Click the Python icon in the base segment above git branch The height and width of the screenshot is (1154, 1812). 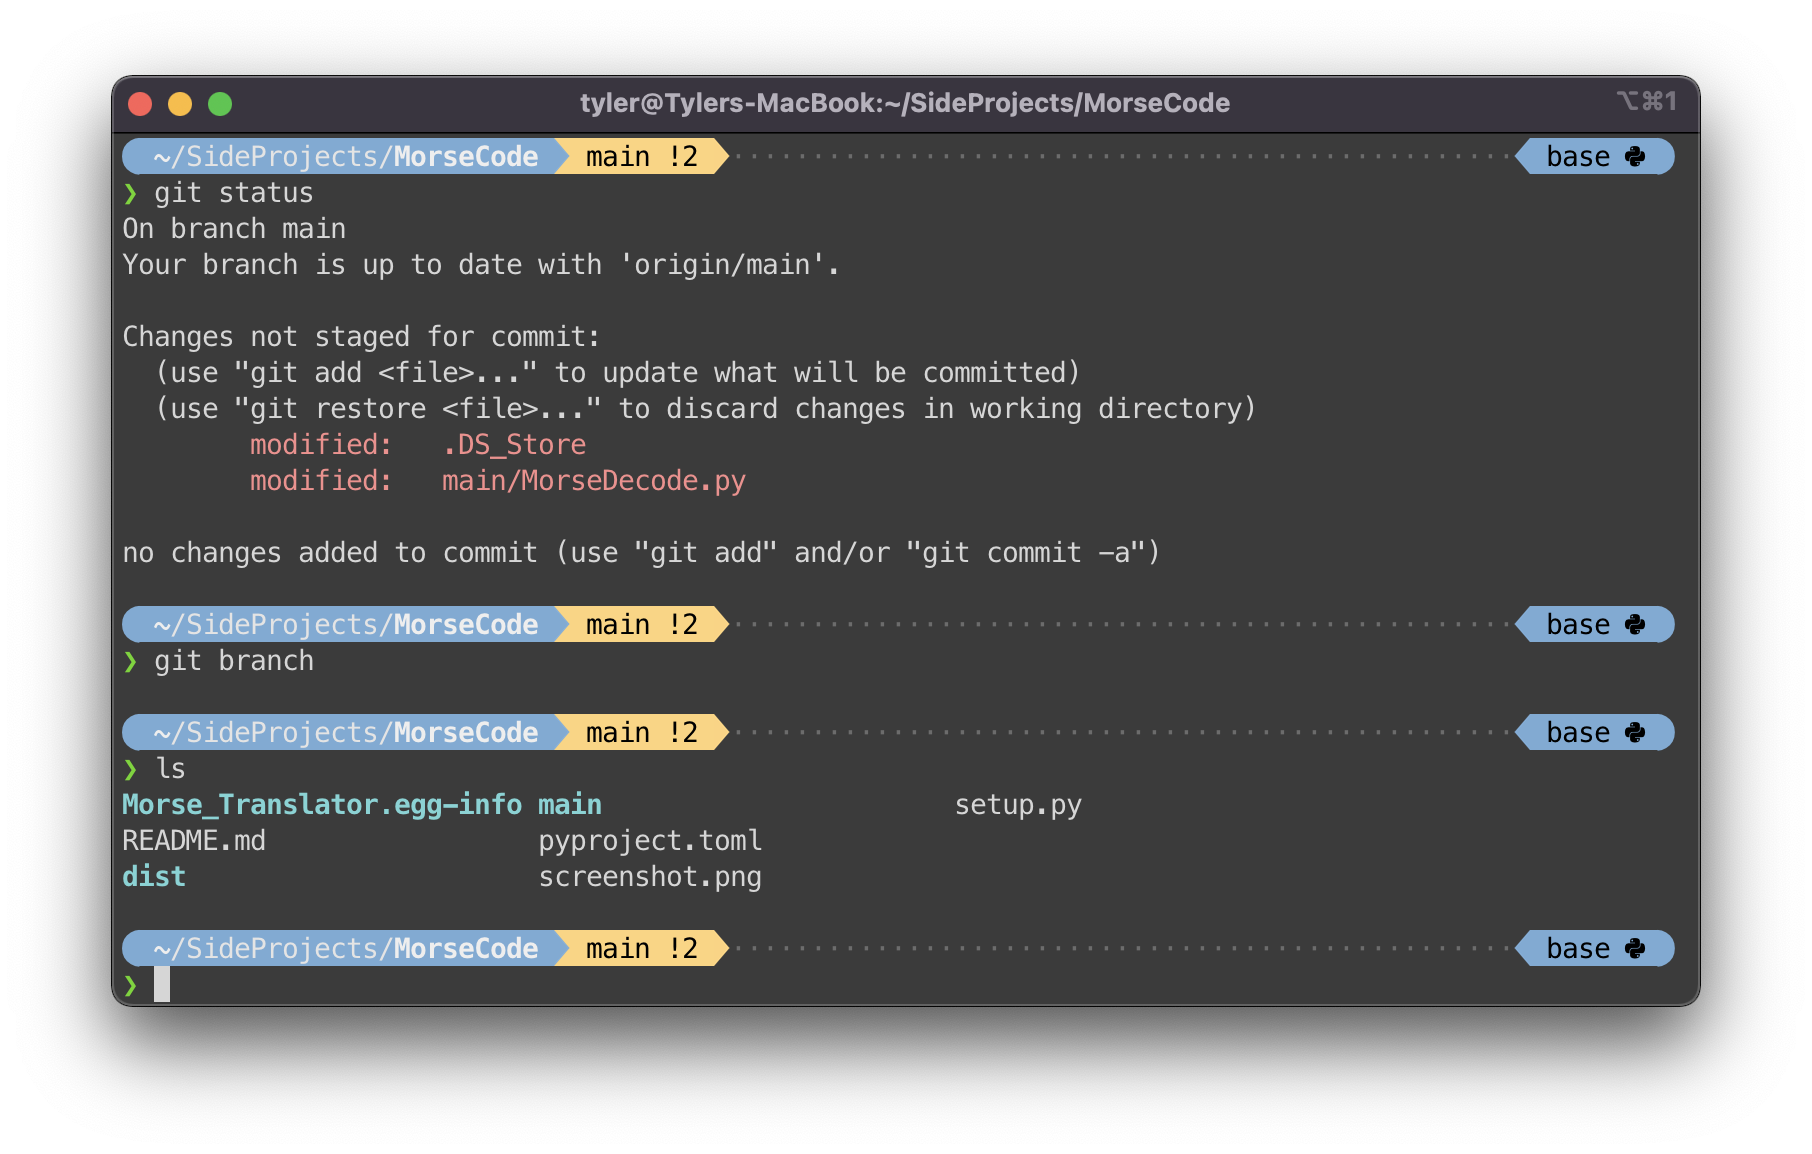(x=1635, y=625)
